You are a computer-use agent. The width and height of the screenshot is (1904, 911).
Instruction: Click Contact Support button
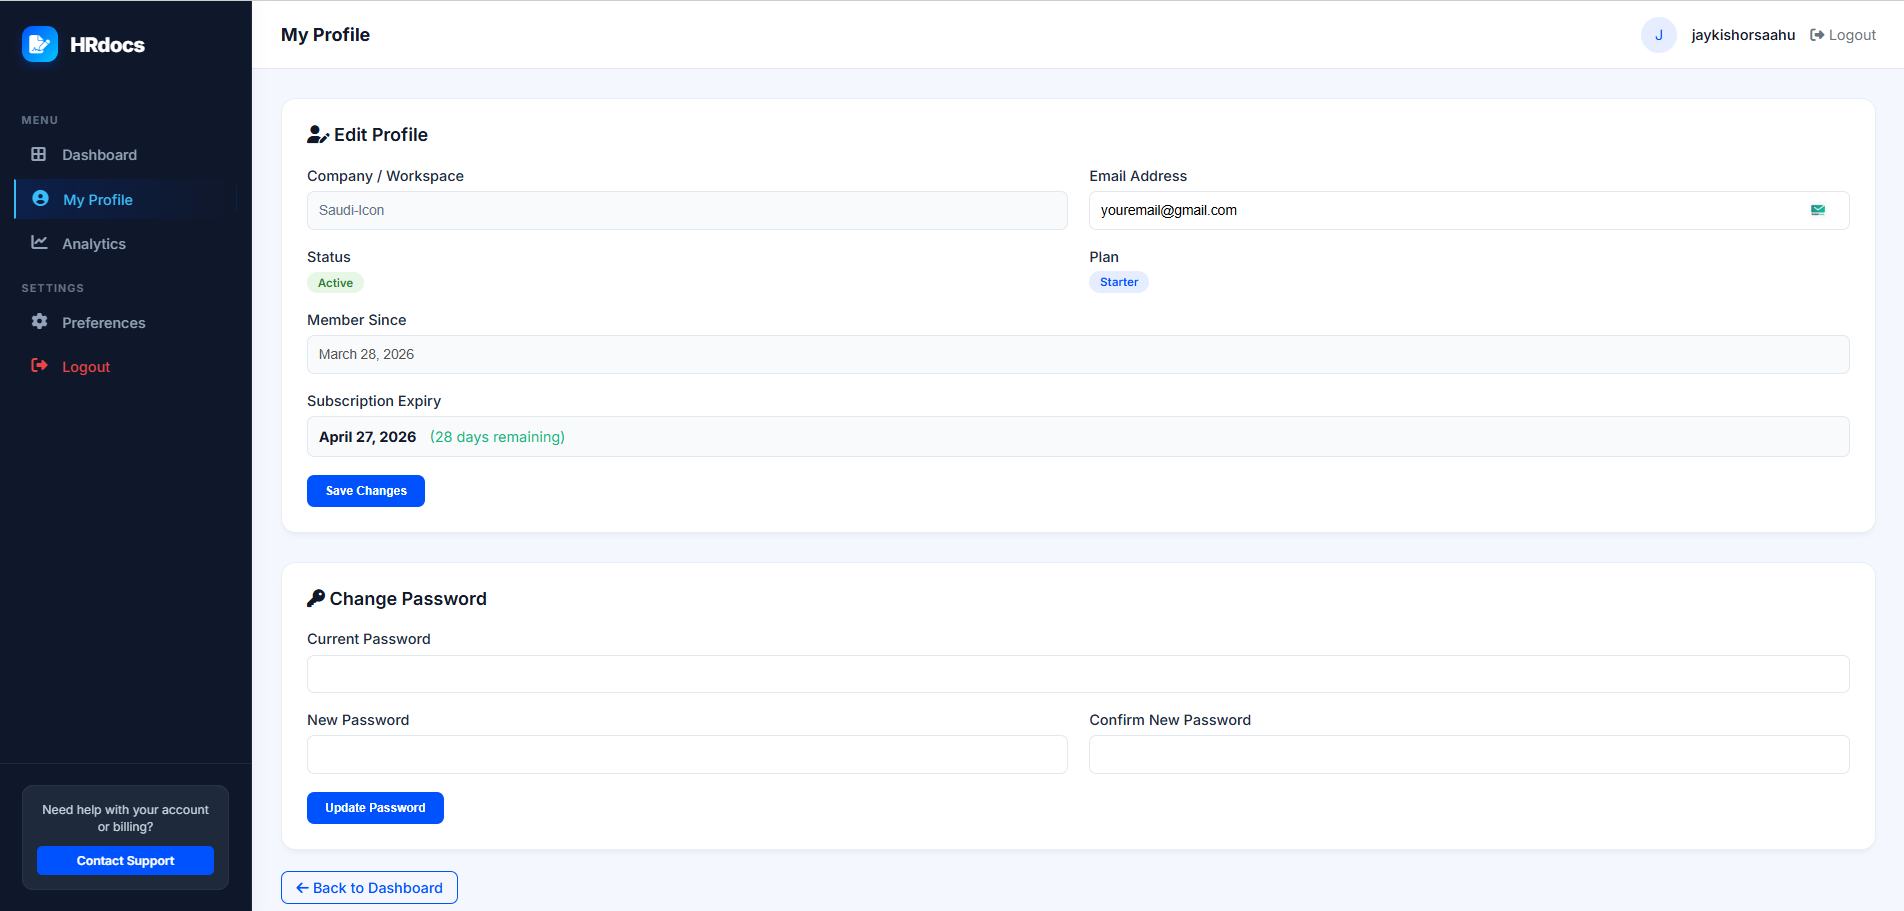pyautogui.click(x=125, y=861)
